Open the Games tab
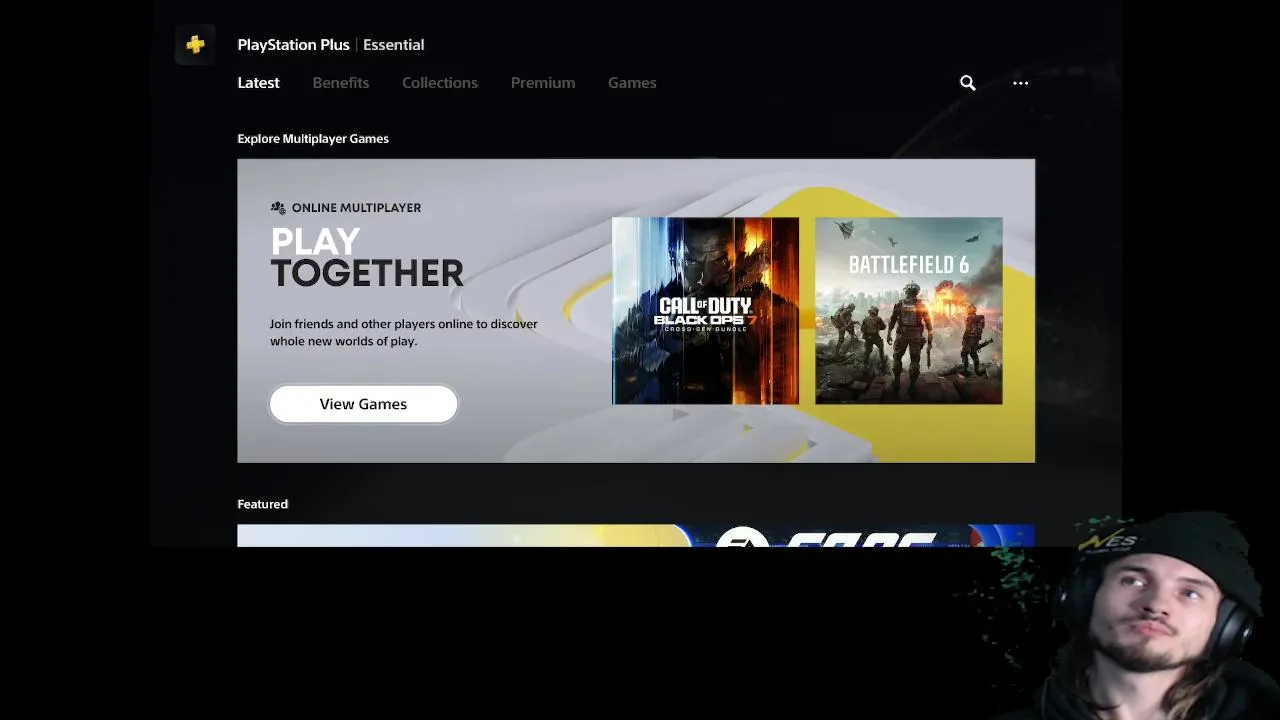Image resolution: width=1280 pixels, height=720 pixels. pyautogui.click(x=632, y=83)
